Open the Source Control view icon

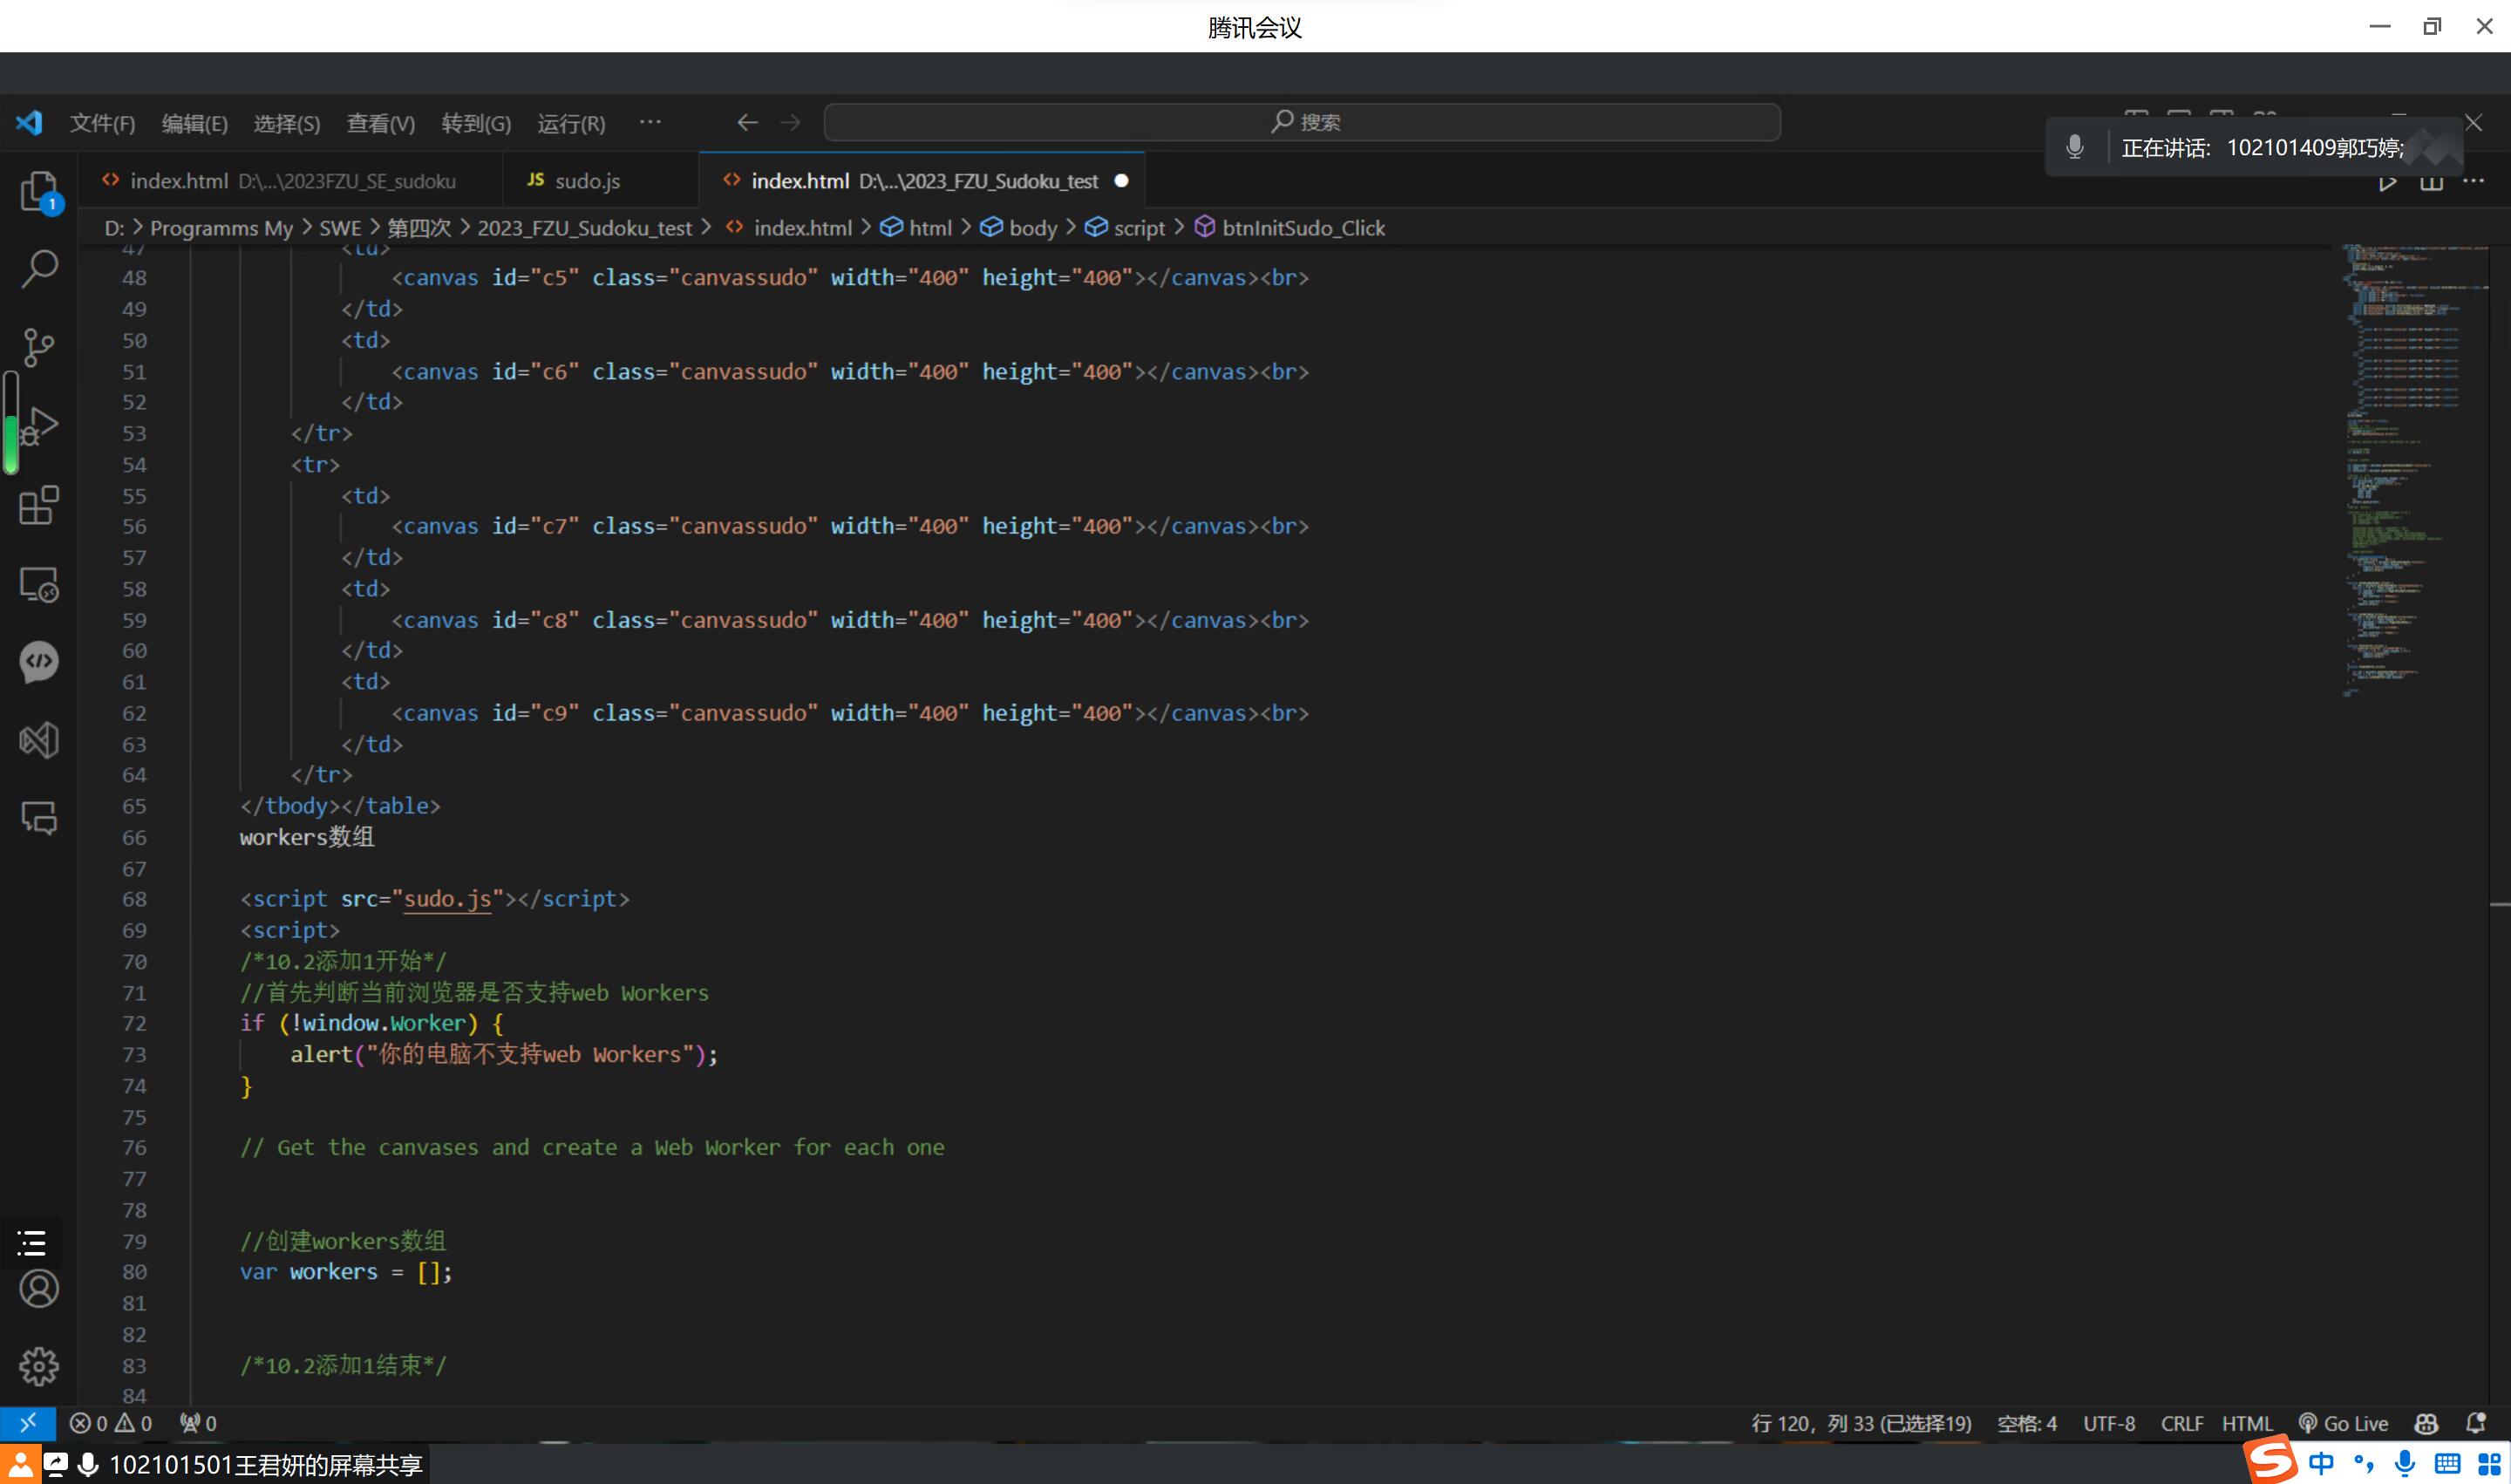(39, 347)
